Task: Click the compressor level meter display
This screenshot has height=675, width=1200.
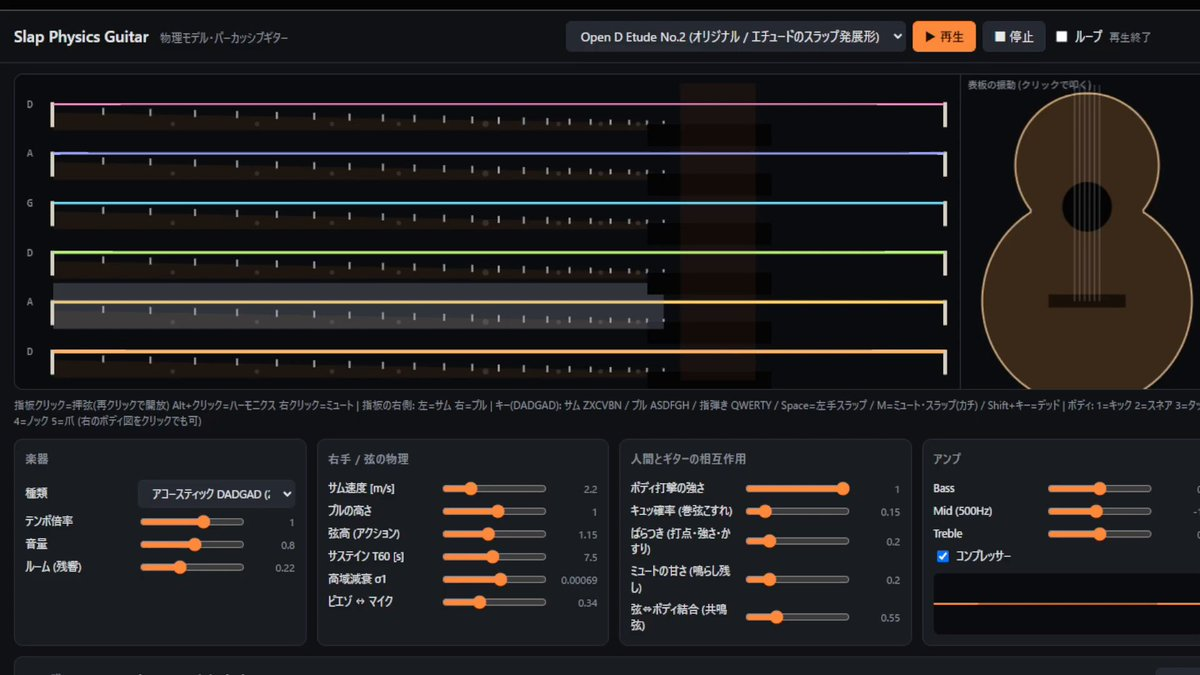Action: pos(1066,604)
